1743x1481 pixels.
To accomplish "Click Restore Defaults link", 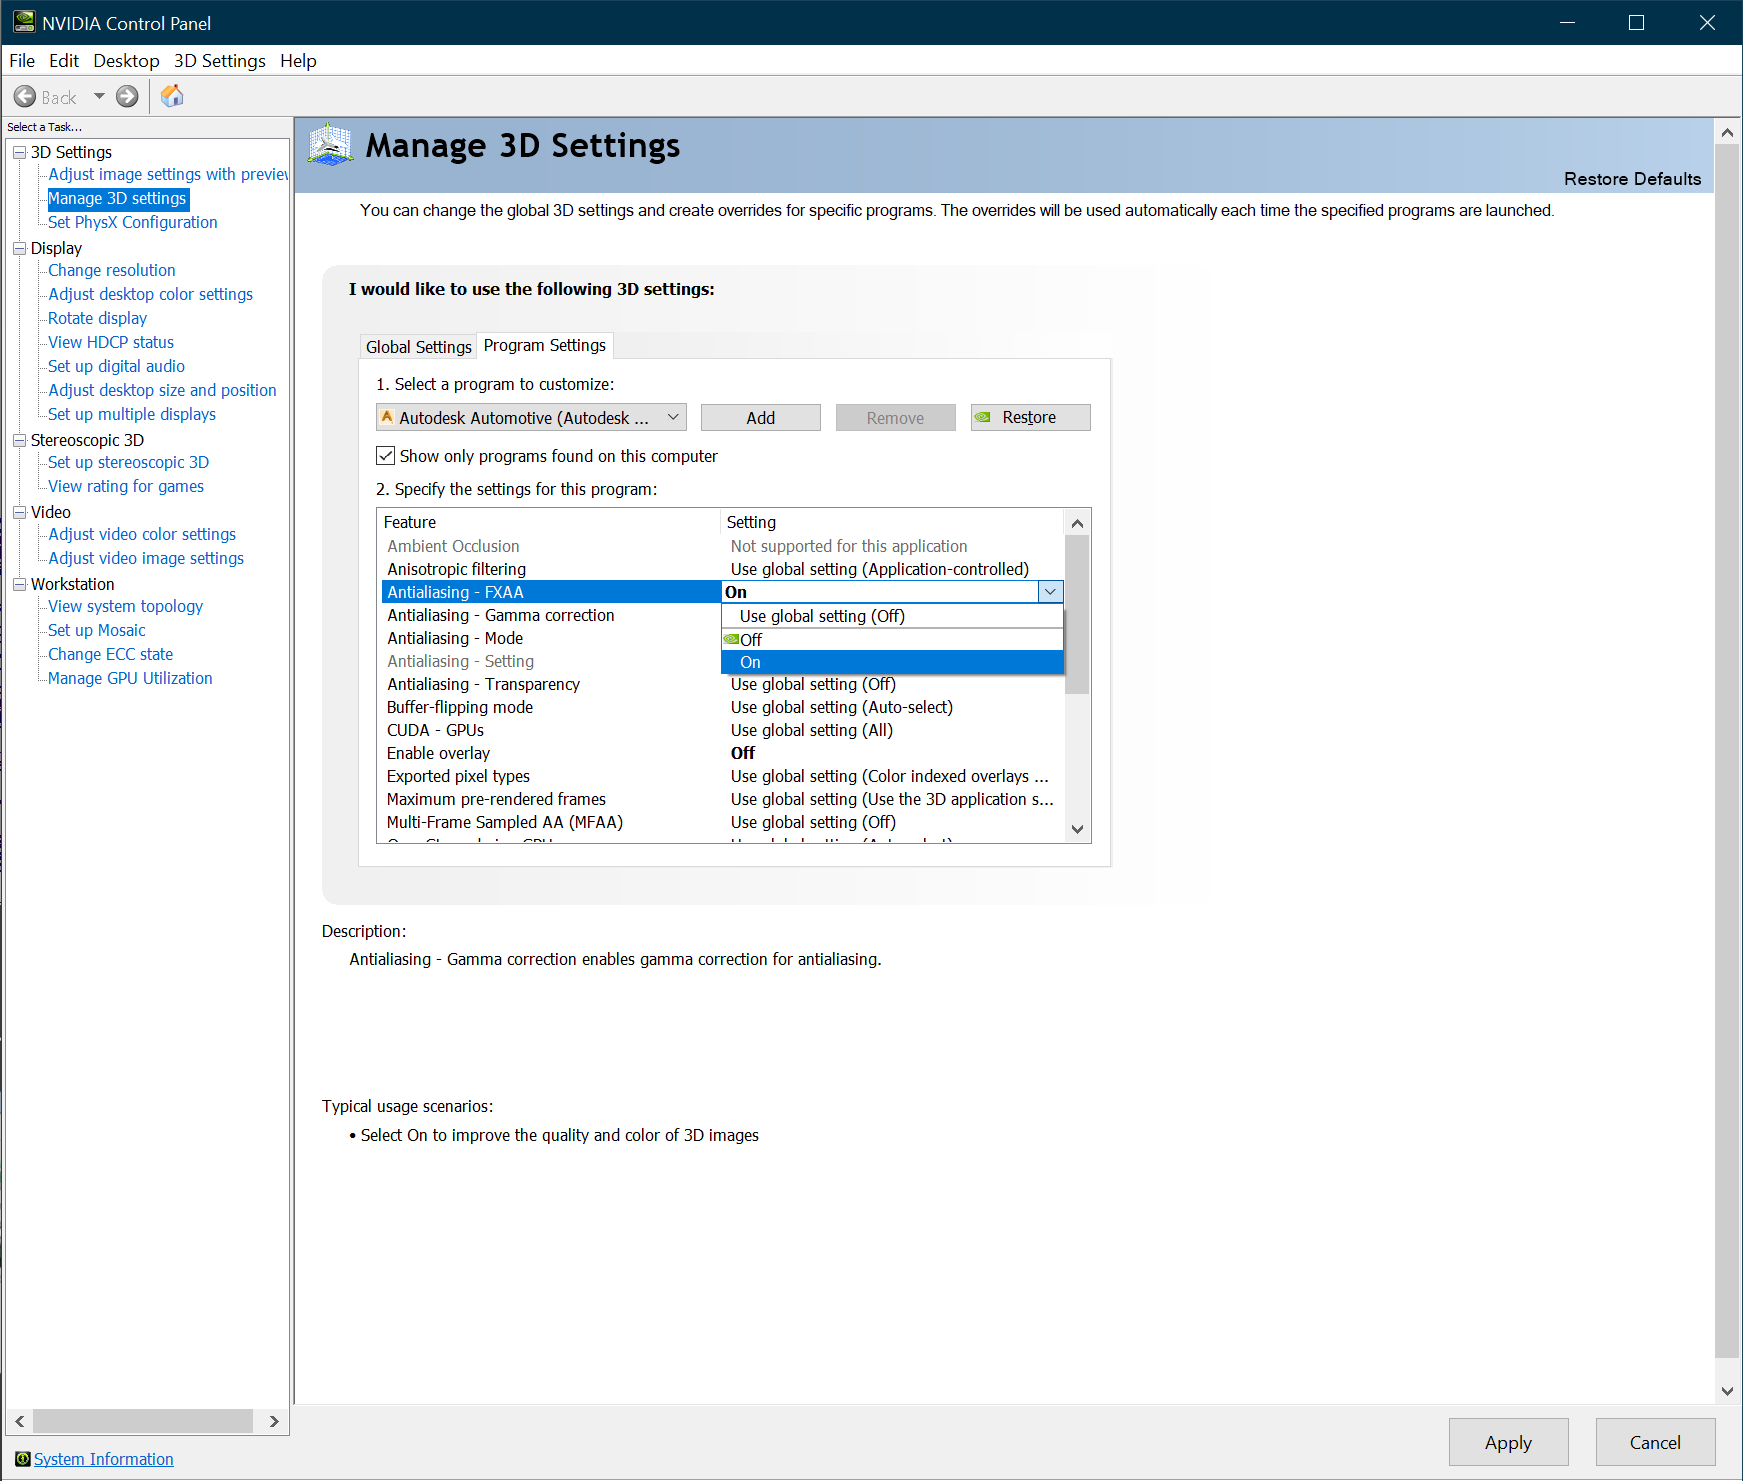I will point(1633,179).
